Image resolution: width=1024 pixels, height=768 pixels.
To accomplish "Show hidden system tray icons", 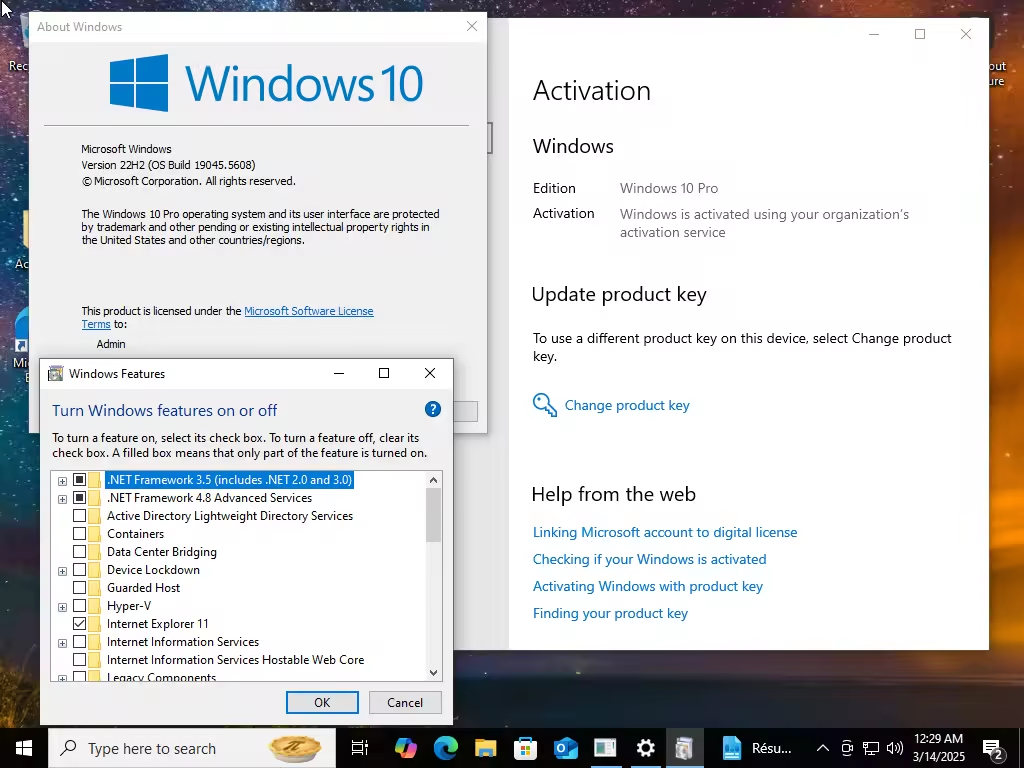I will pos(823,748).
